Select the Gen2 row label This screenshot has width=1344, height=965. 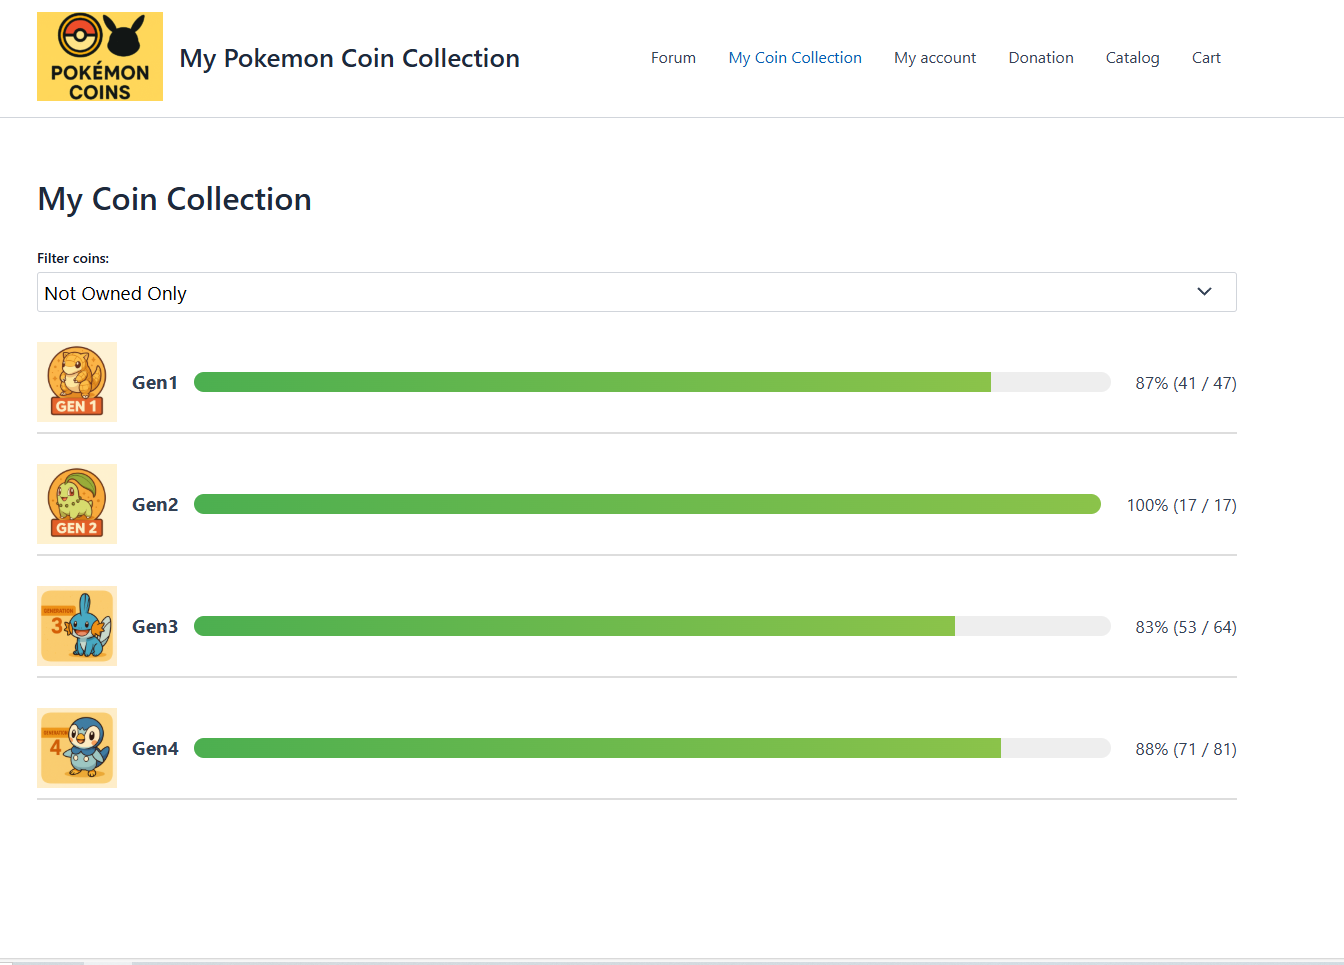click(x=155, y=504)
